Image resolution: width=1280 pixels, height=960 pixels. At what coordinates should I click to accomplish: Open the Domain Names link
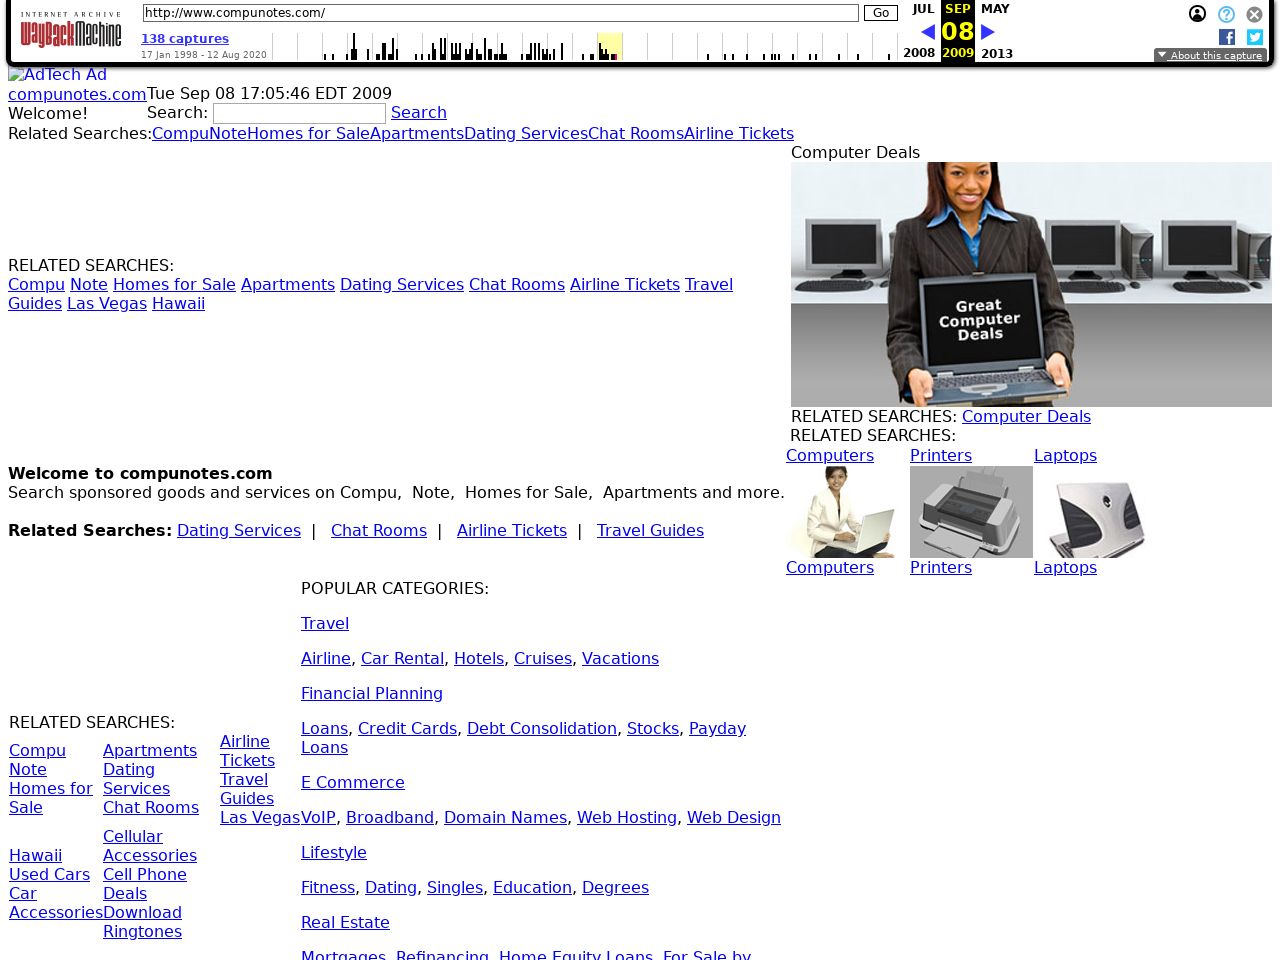(505, 818)
